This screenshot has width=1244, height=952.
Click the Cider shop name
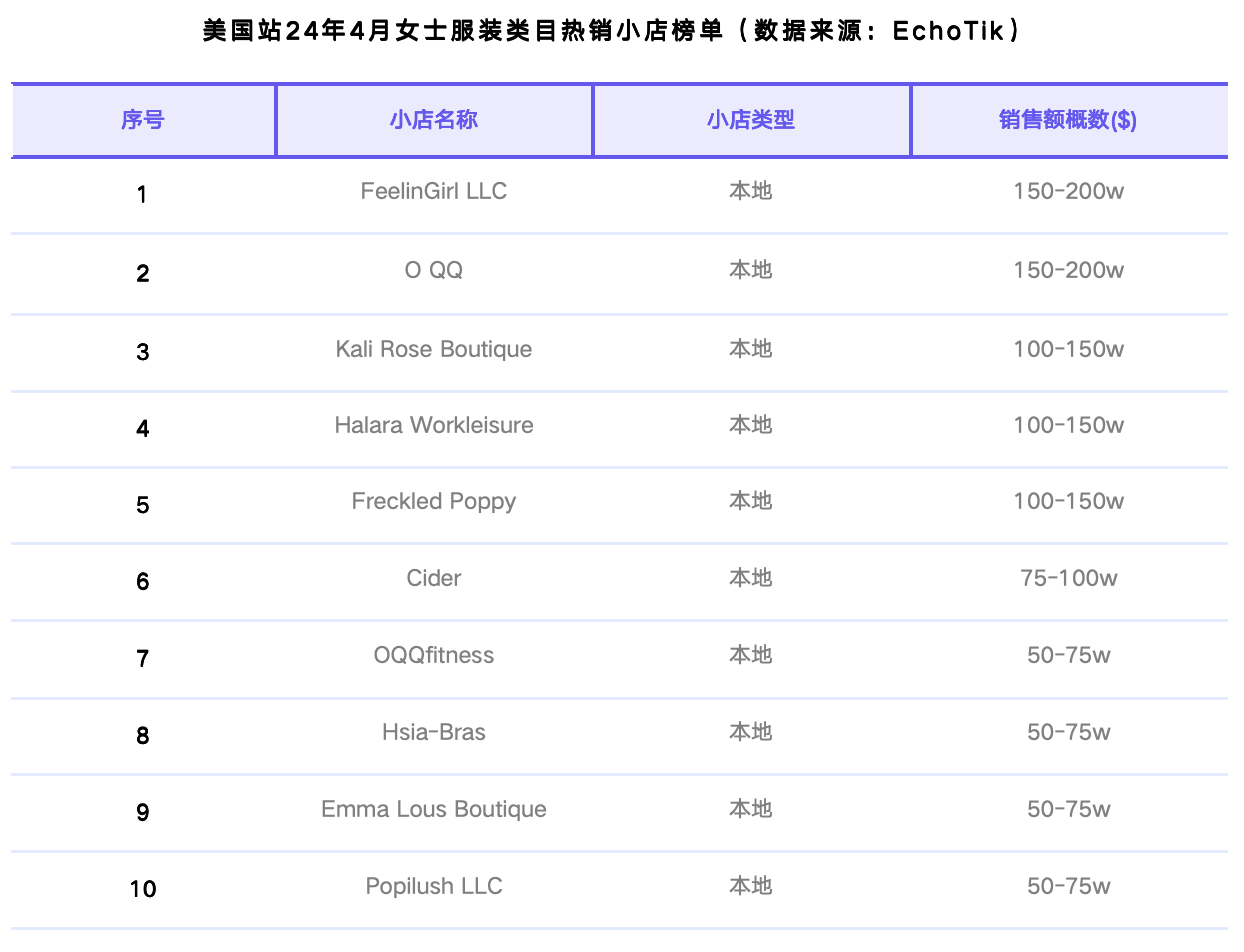click(433, 578)
